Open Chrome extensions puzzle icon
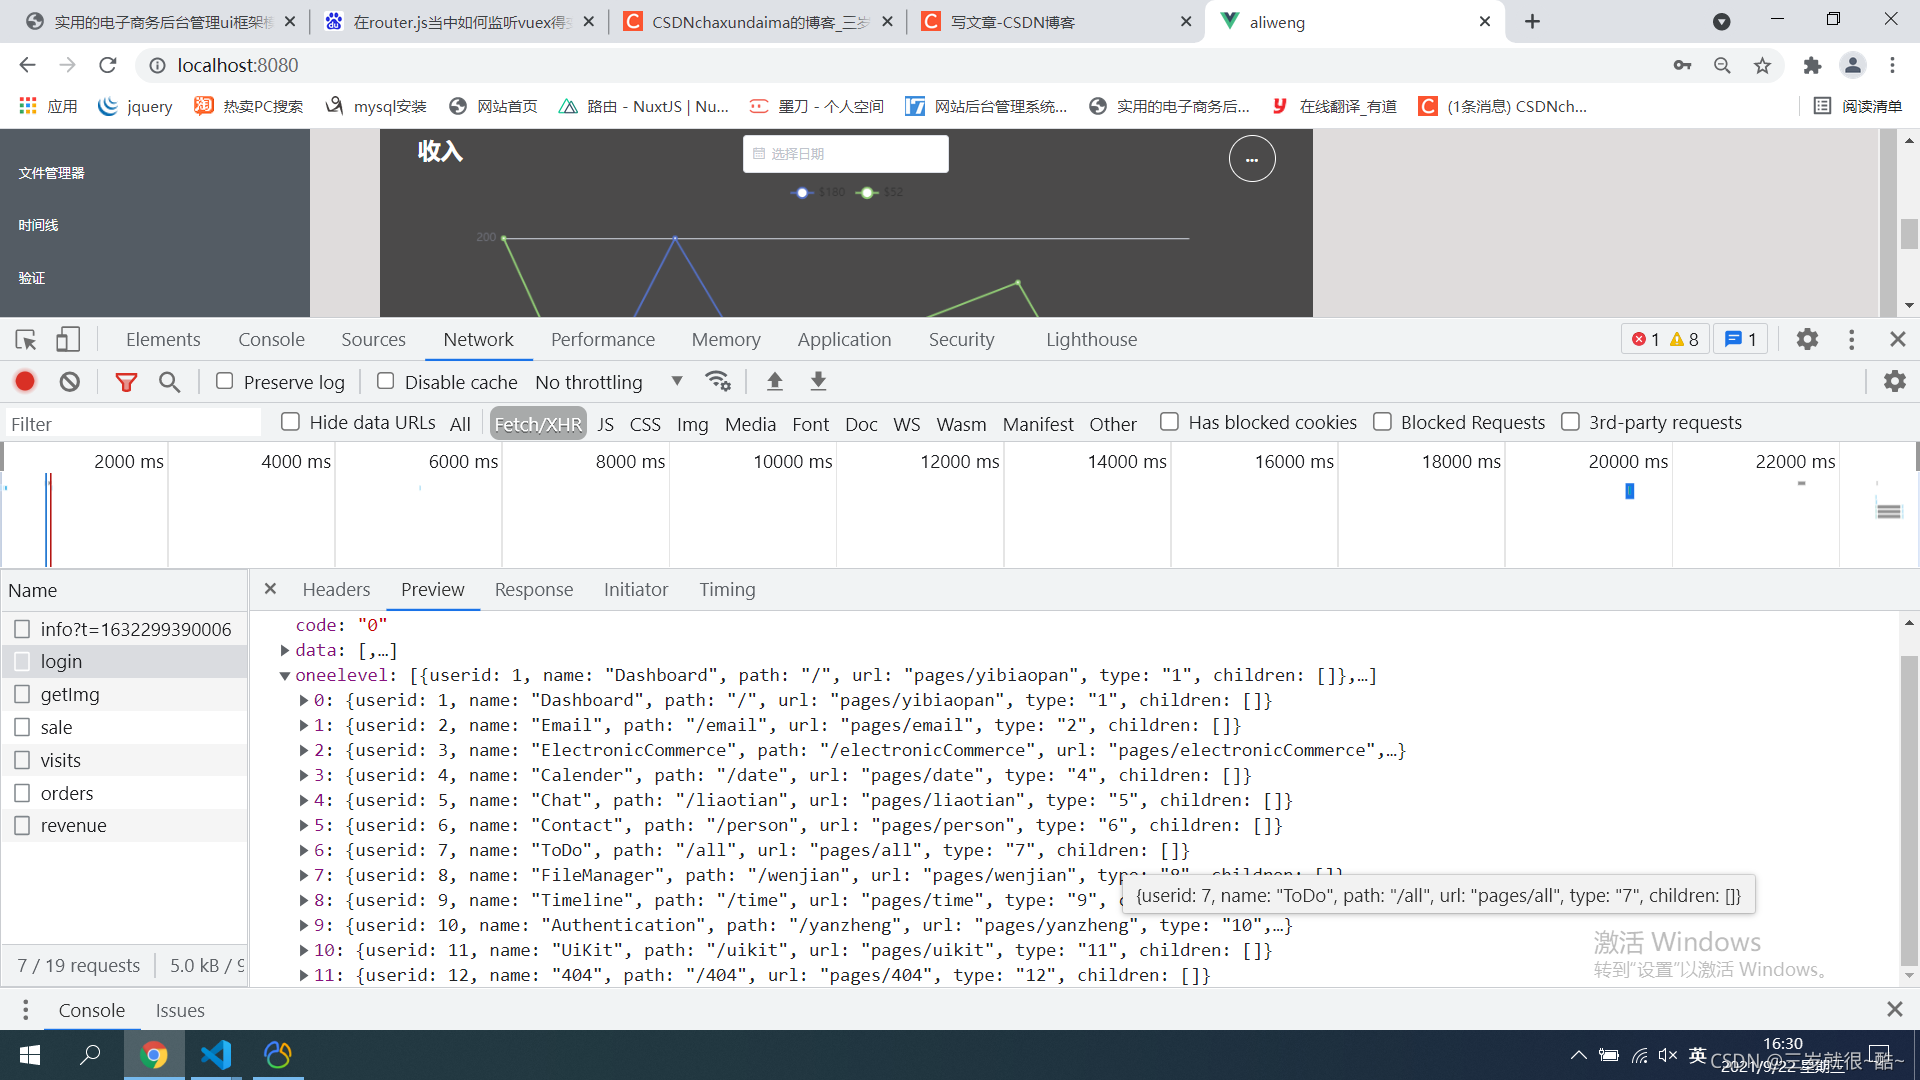The width and height of the screenshot is (1920, 1080). pos(1812,65)
